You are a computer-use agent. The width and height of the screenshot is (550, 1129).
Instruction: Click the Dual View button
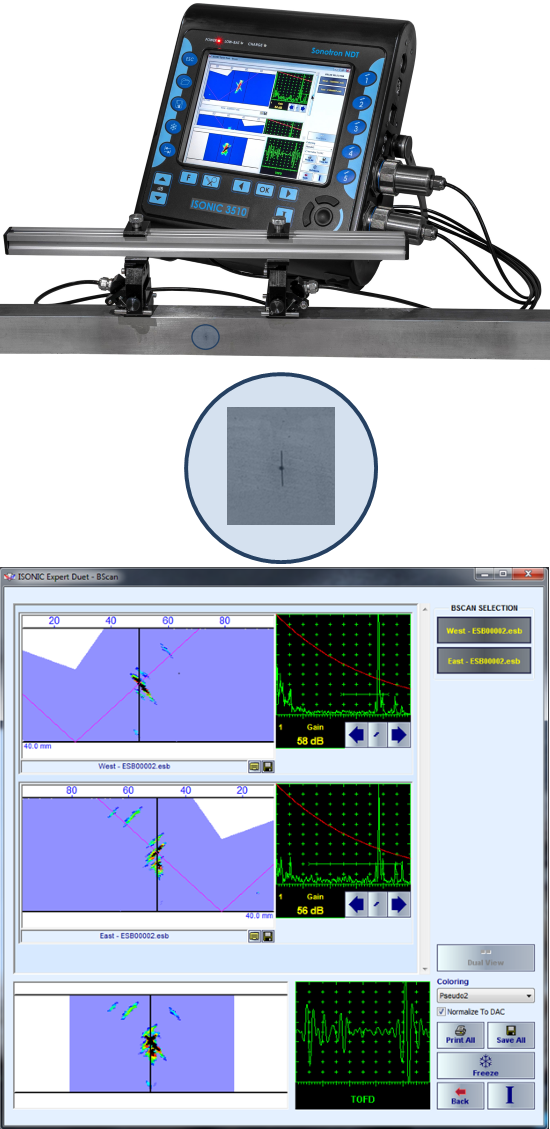point(486,958)
